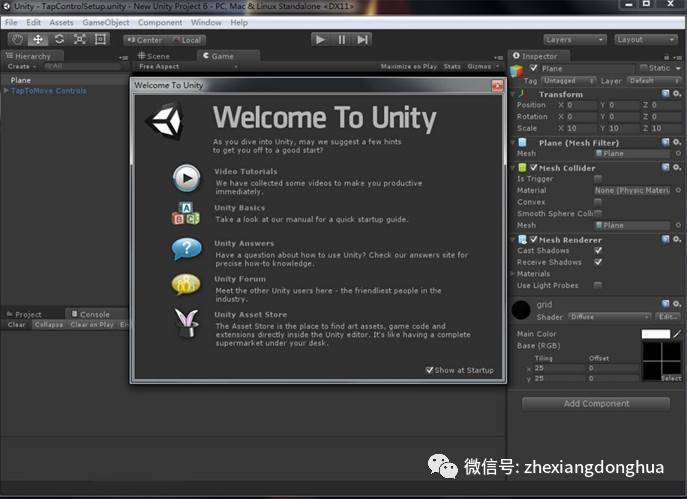Open the Layer Default dropdown
This screenshot has height=499, width=687.
(655, 81)
